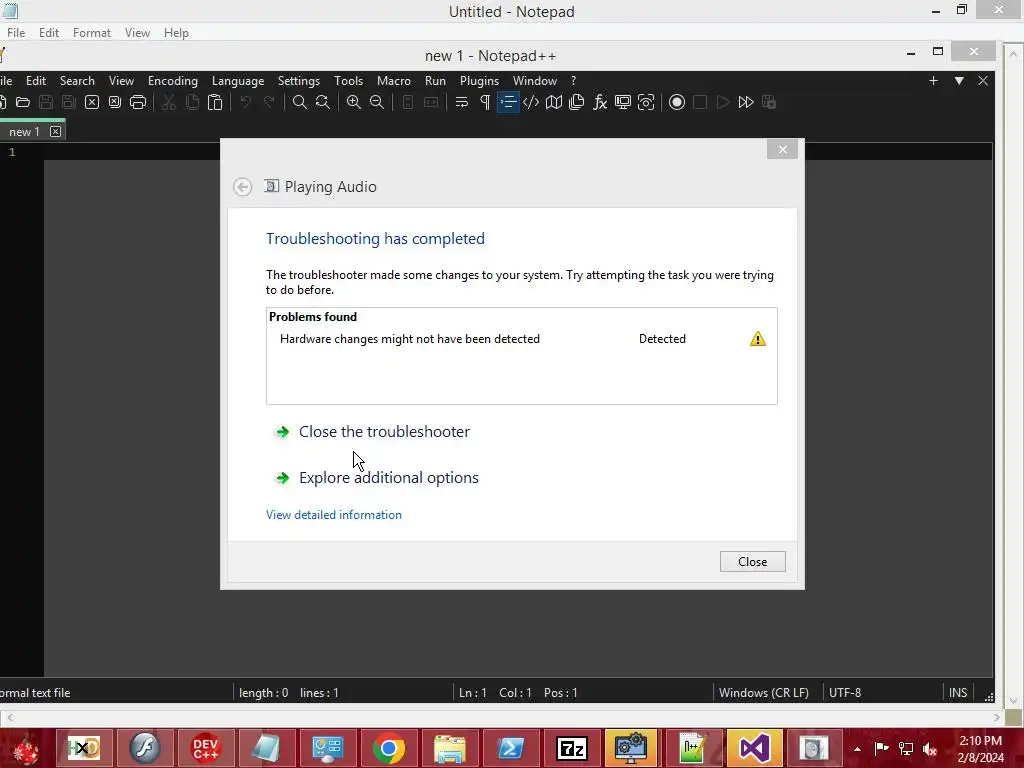Open the Notepad++ Edit menu
The width and height of the screenshot is (1024, 768).
[36, 80]
